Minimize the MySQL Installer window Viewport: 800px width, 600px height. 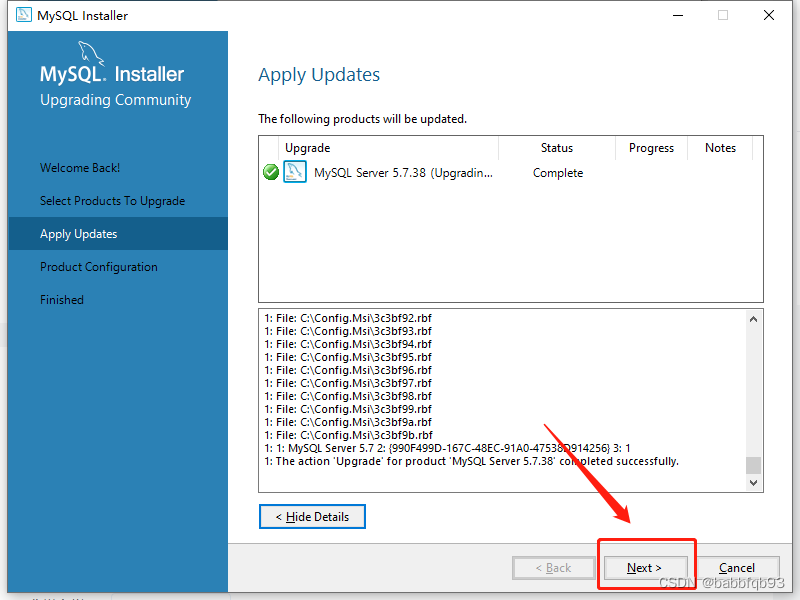[x=678, y=15]
